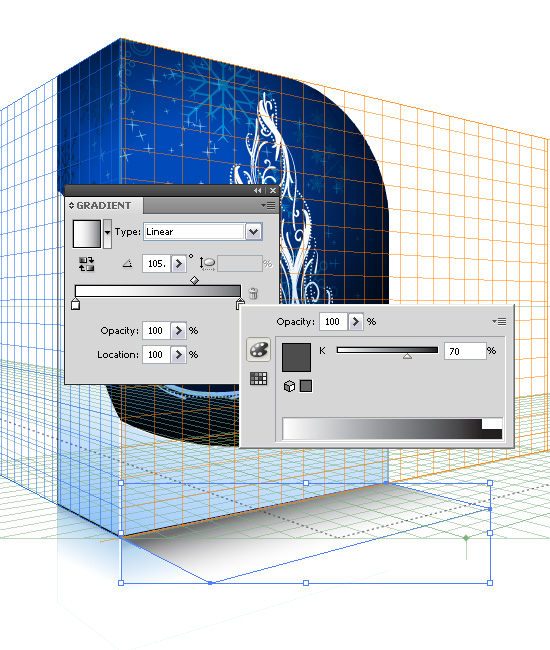Click the reverse gradient icon
The image size is (550, 650).
point(86,264)
